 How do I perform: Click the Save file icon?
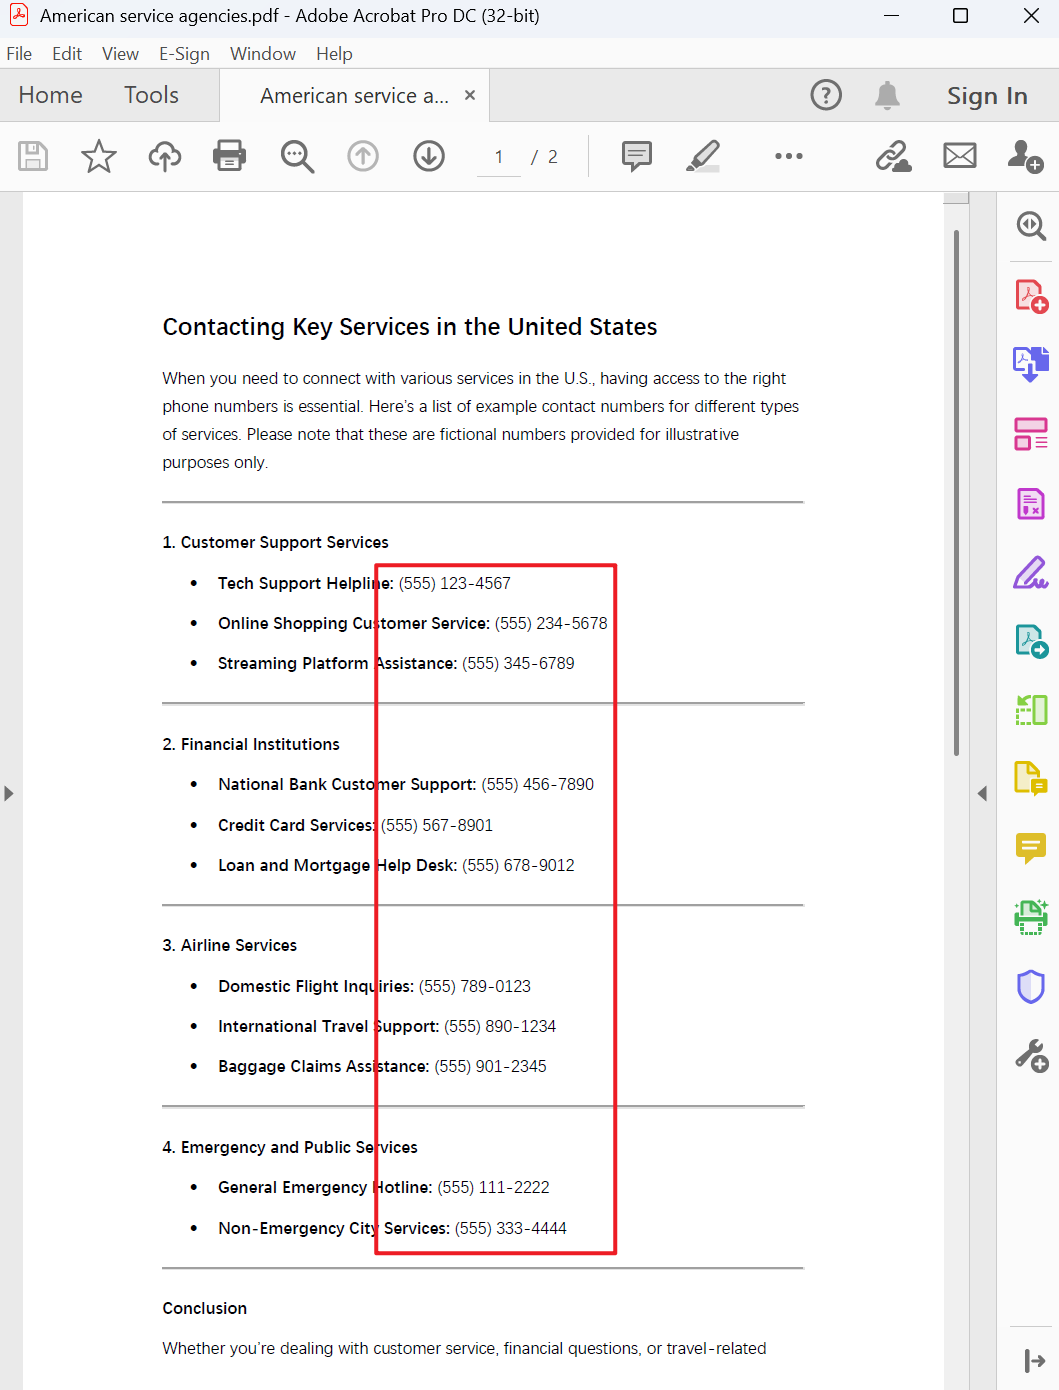[x=33, y=156]
